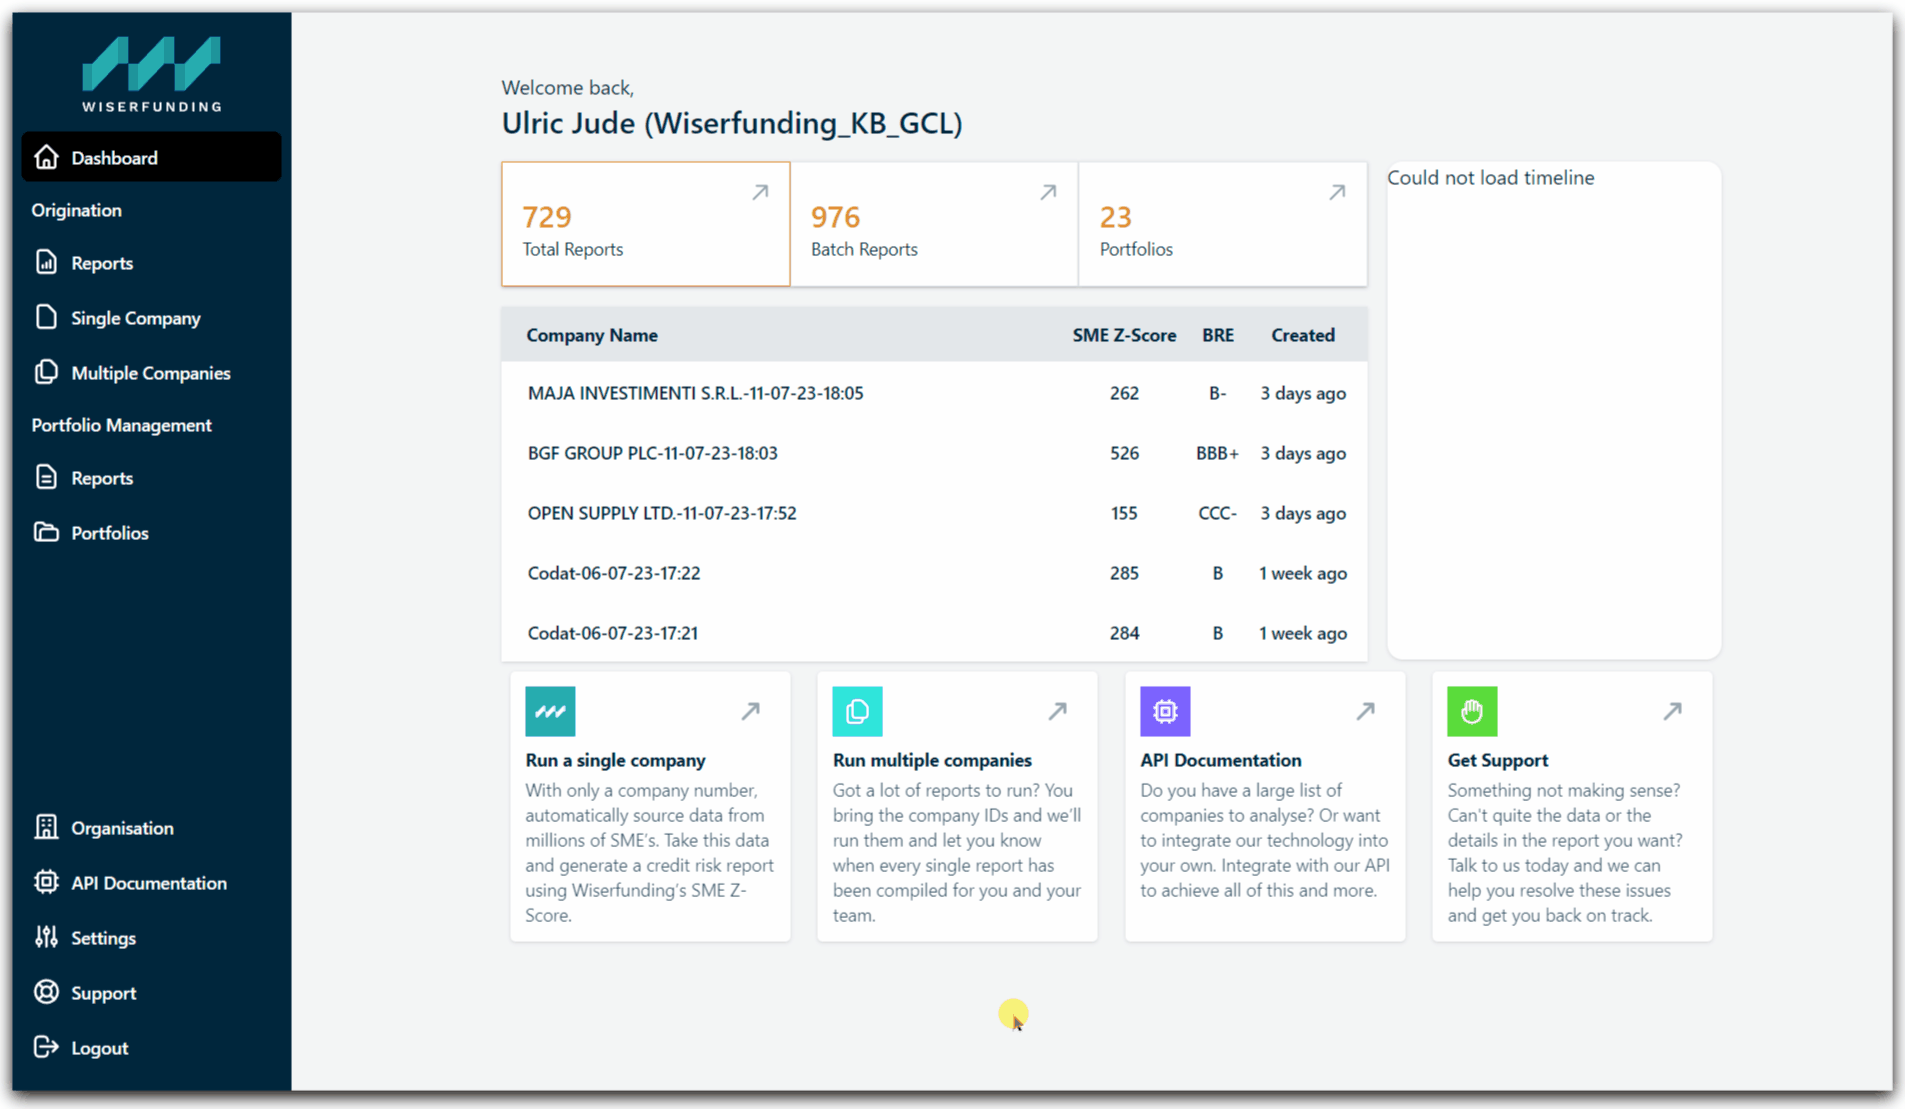
Task: Click the Origination Reports chart icon
Action: (x=46, y=262)
